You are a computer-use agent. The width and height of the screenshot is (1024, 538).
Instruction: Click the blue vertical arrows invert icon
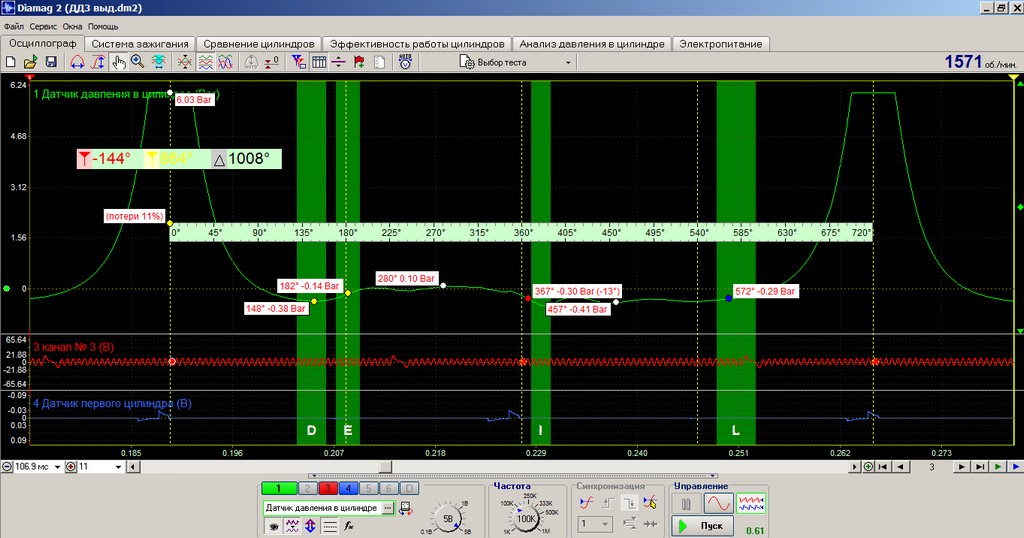[x=310, y=526]
